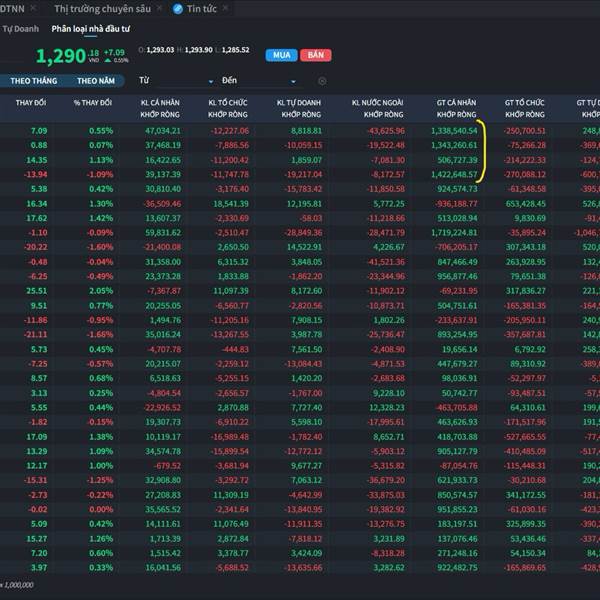
Task: Select cell value 47,034.21
Action: click(163, 131)
